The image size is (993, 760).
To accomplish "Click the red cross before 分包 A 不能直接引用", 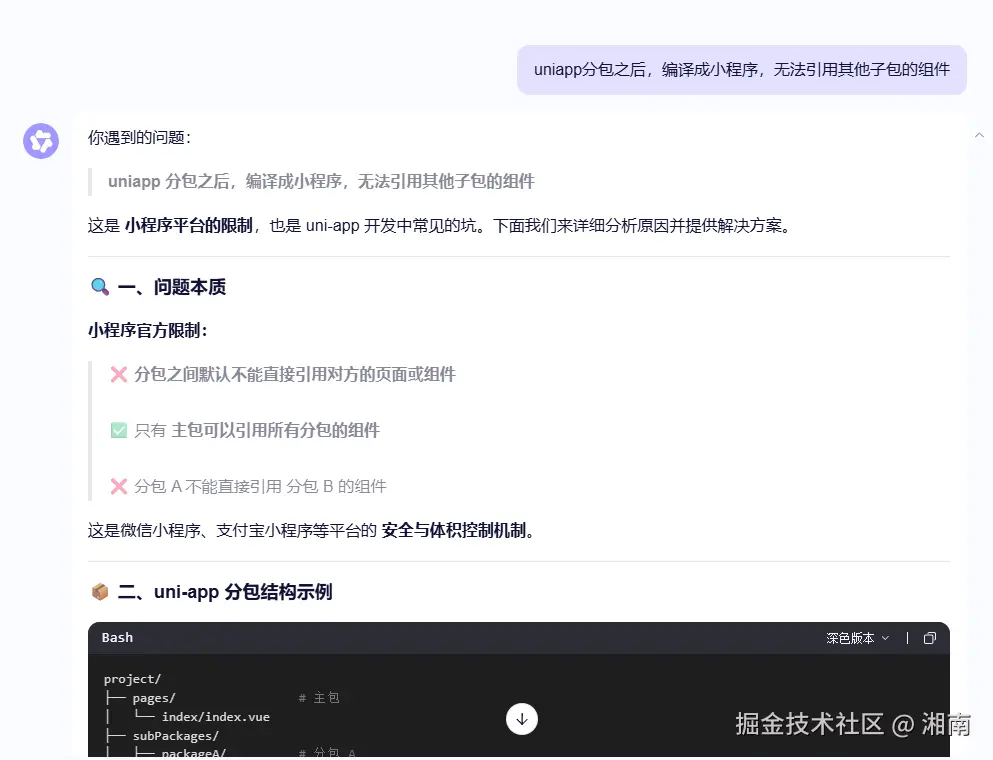I will pyautogui.click(x=119, y=486).
